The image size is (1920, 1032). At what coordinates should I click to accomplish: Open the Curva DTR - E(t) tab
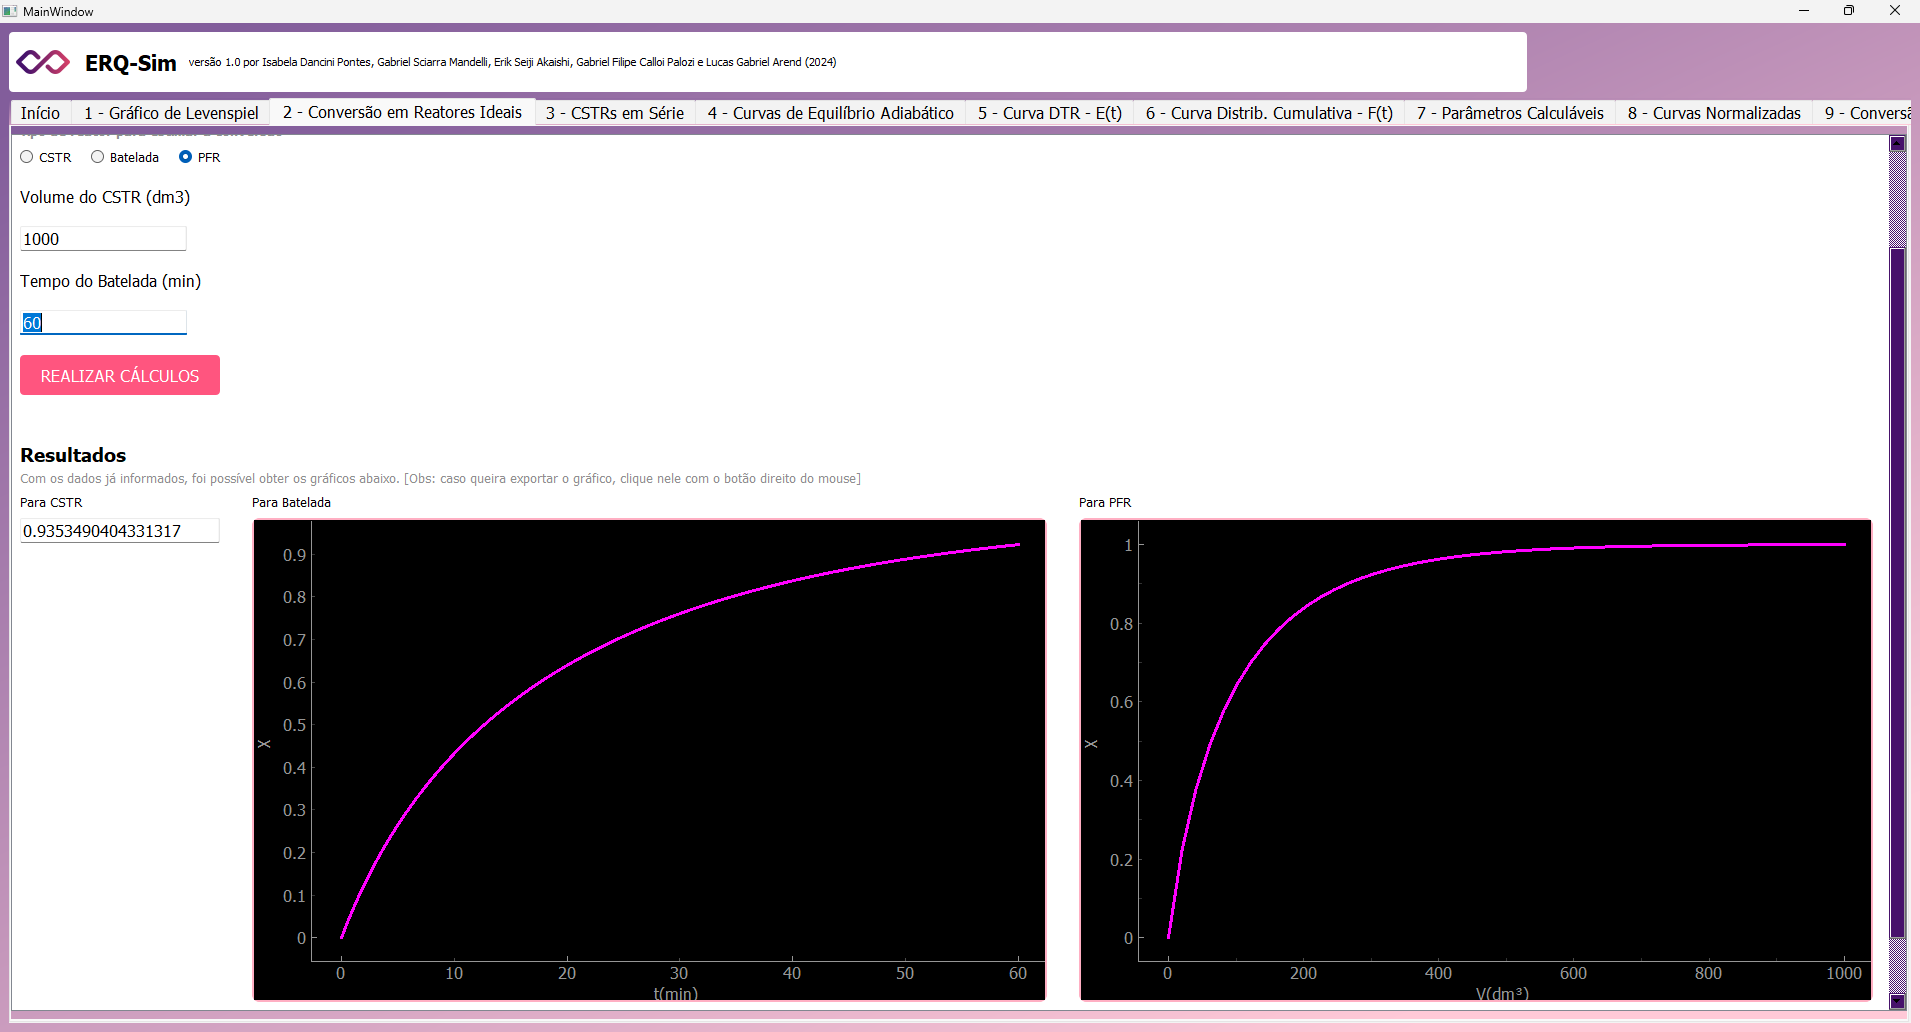point(1049,113)
